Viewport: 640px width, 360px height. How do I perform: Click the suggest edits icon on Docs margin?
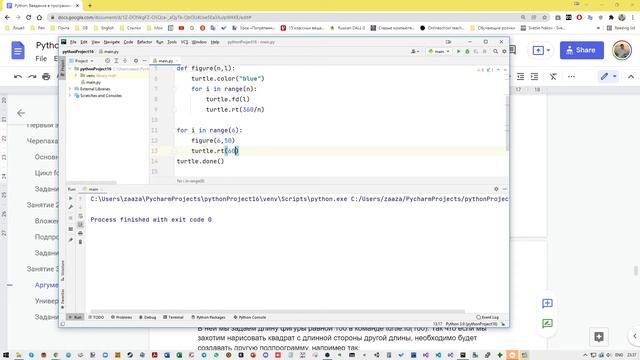pos(547,324)
